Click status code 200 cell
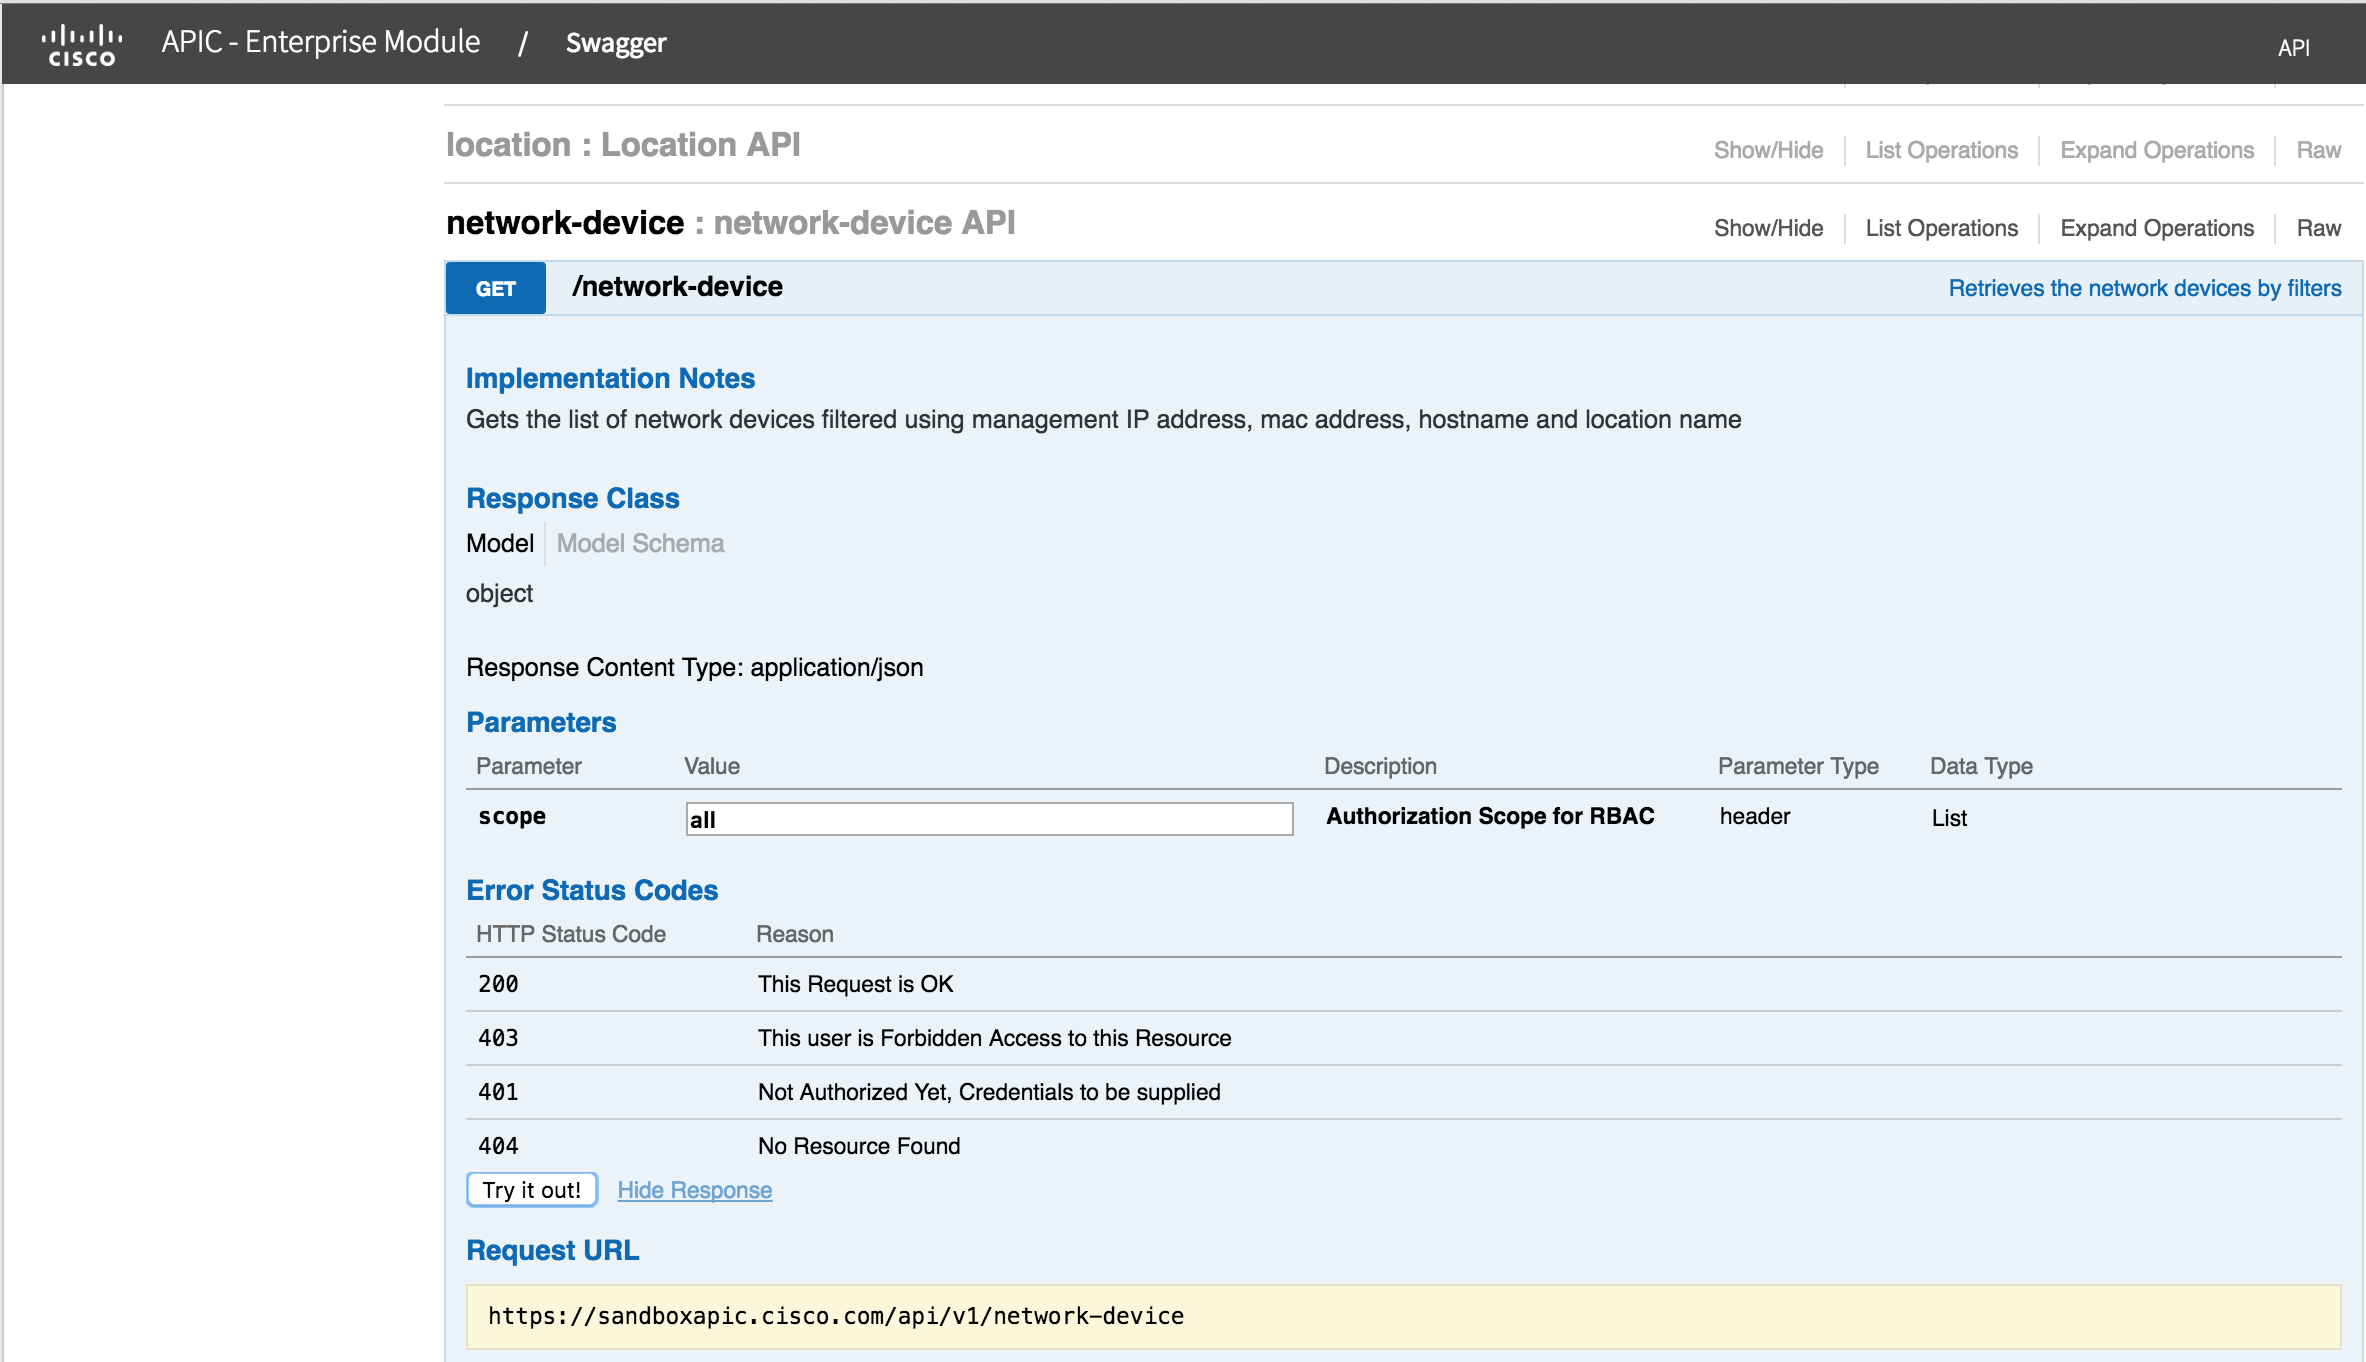 pos(498,984)
